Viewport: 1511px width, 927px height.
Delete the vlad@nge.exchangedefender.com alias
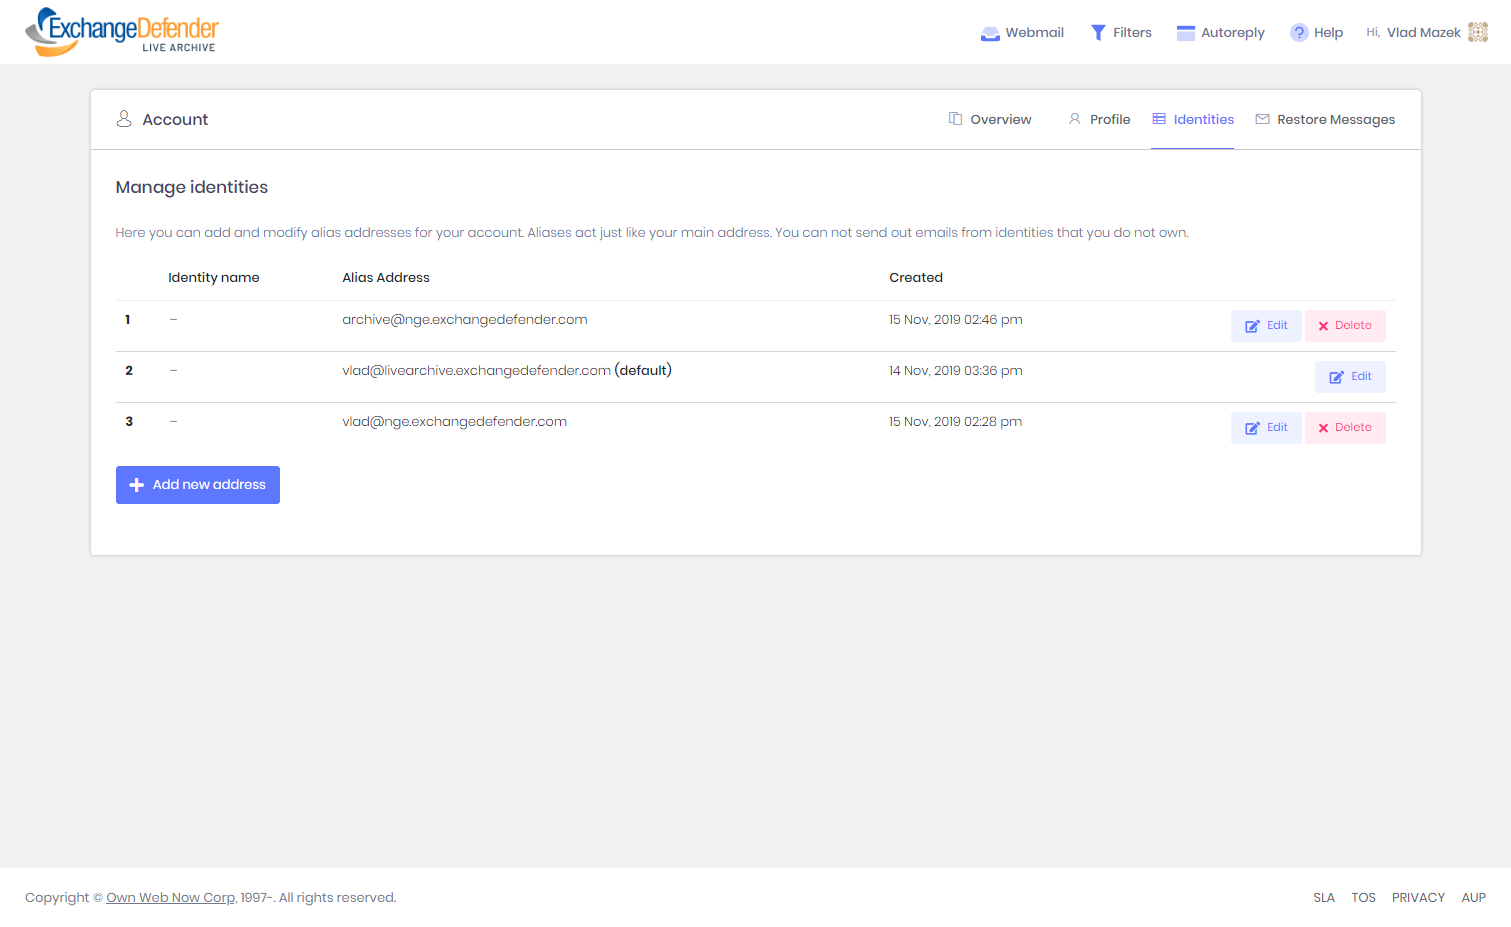click(1344, 428)
